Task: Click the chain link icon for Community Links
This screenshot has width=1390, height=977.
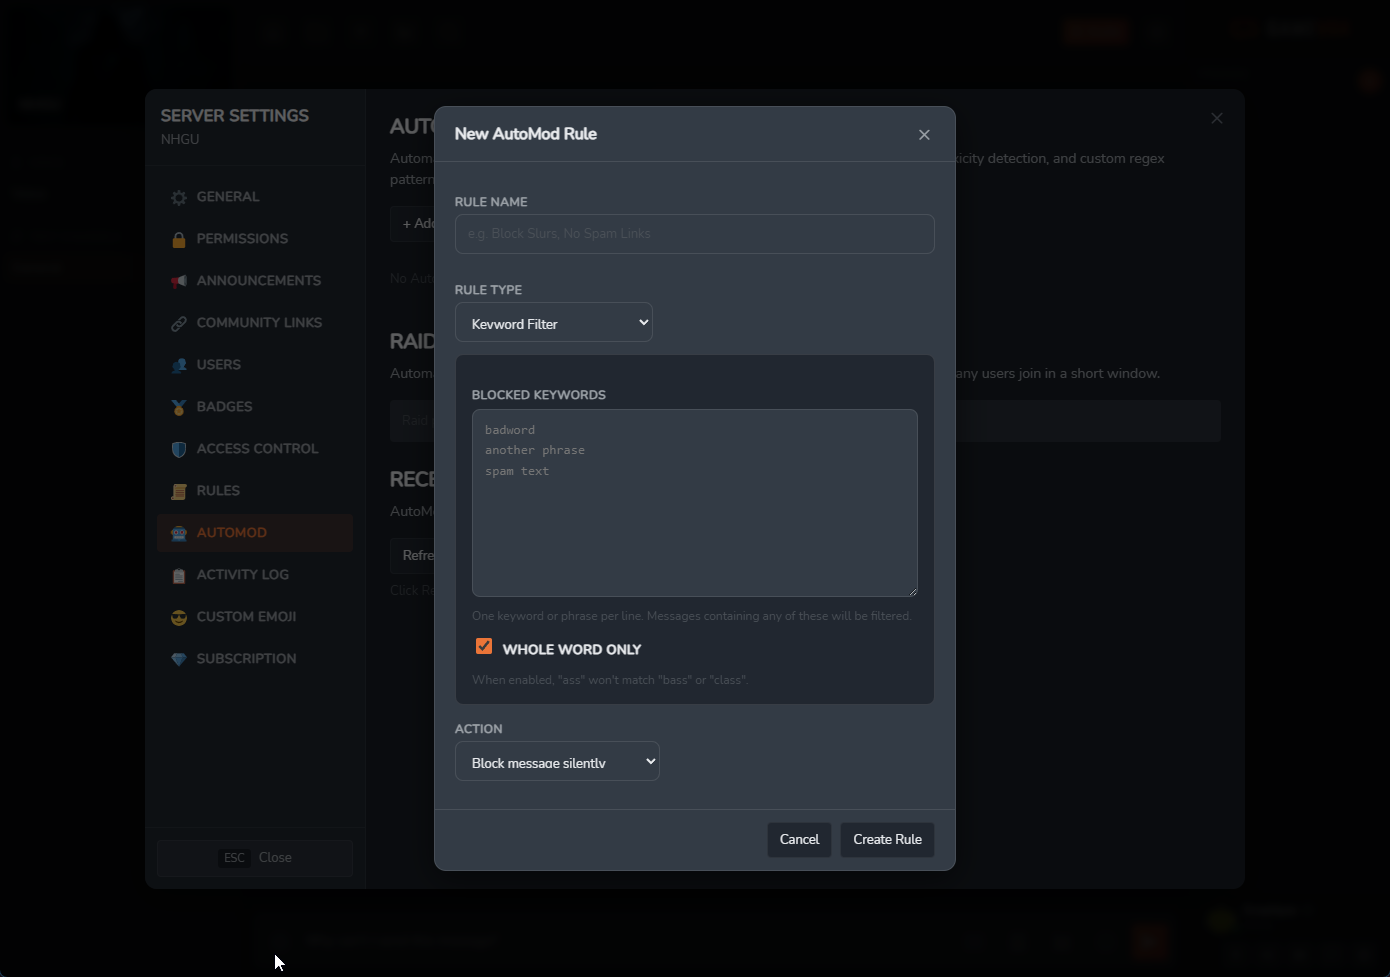Action: (179, 324)
